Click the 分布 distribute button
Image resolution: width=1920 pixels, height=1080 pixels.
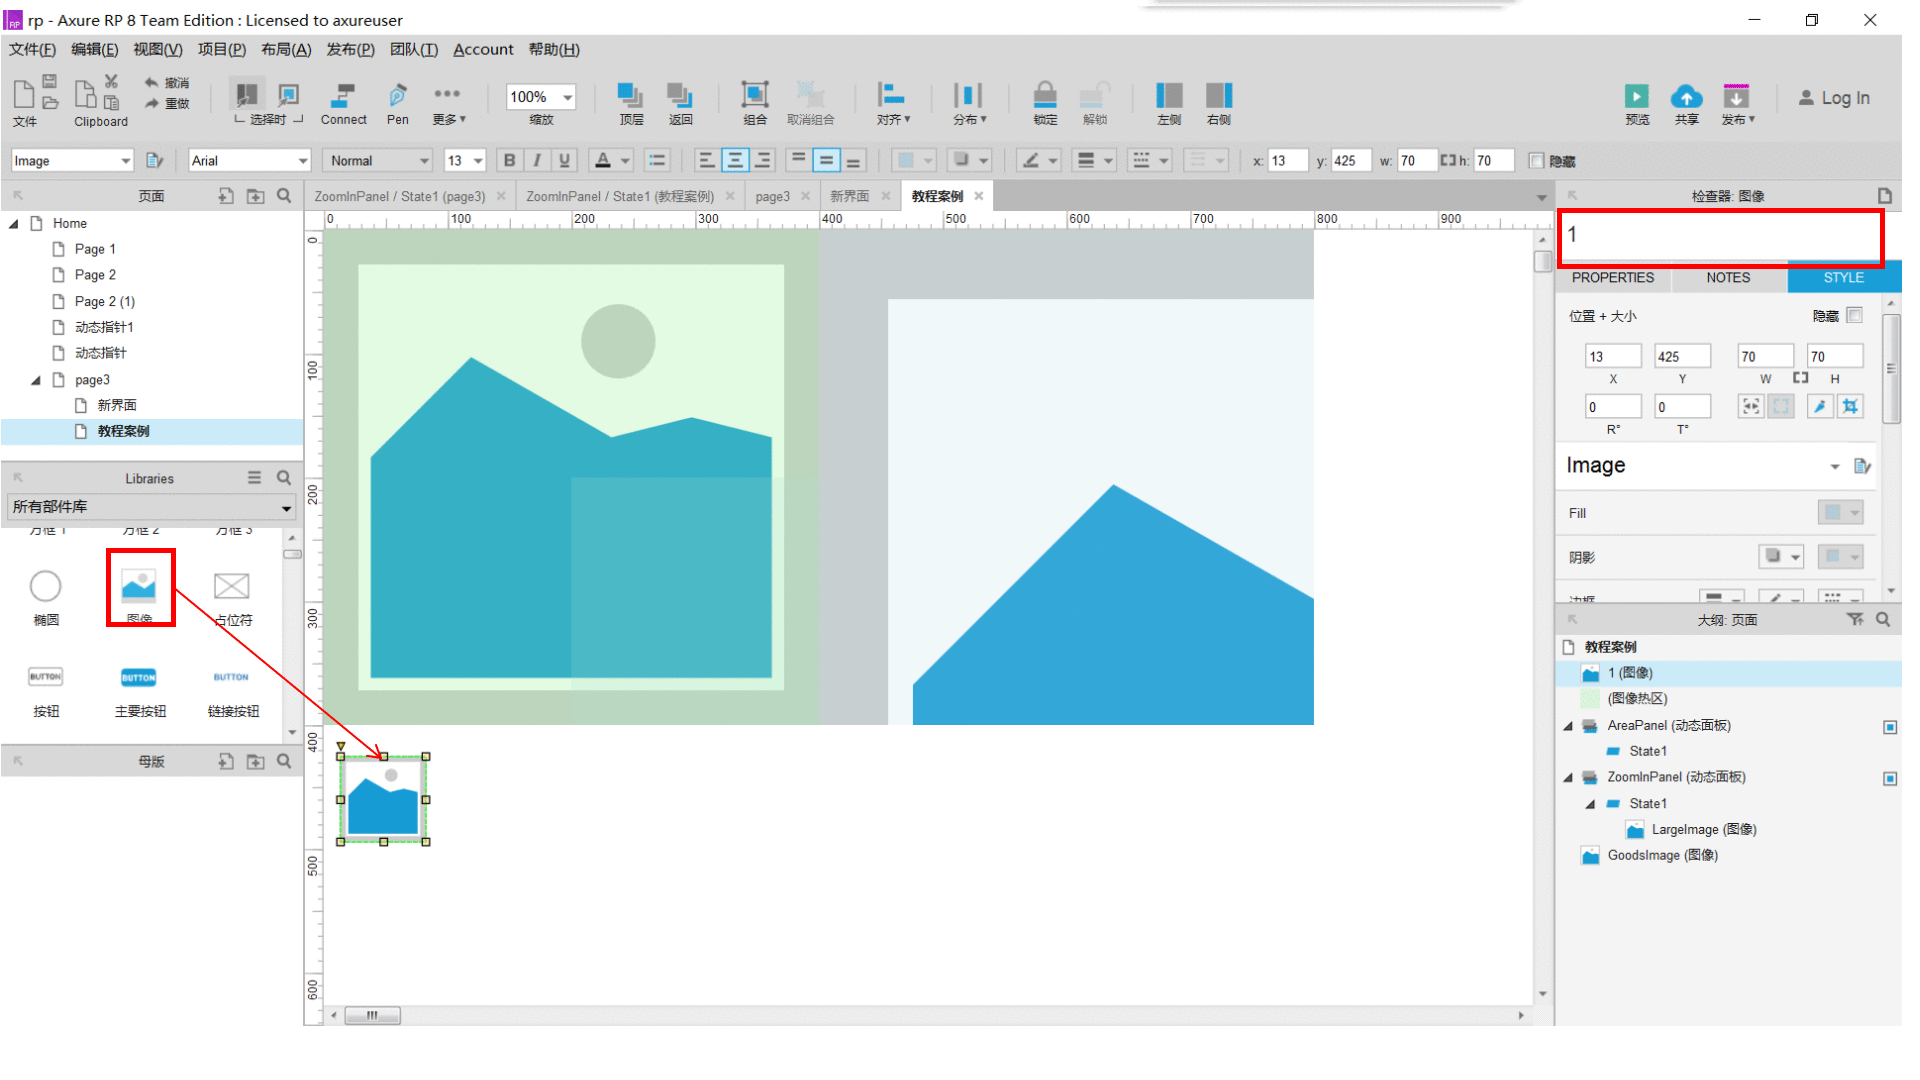coord(968,102)
